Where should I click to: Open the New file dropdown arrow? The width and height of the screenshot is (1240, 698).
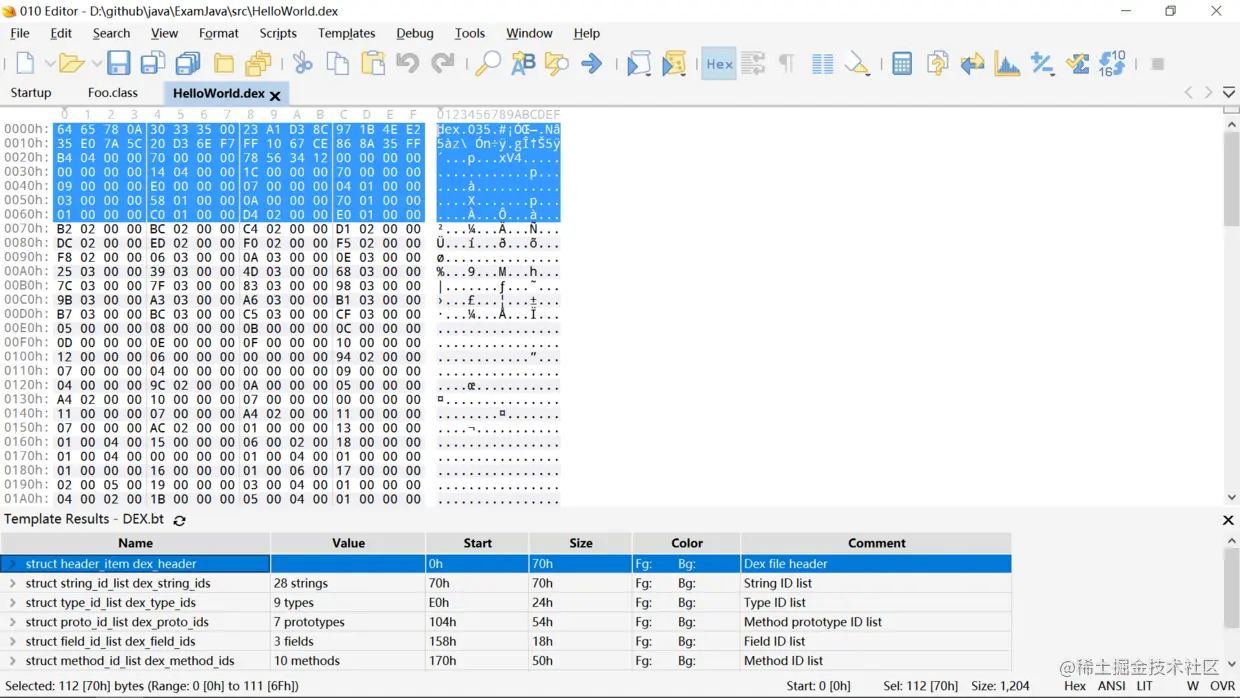50,64
